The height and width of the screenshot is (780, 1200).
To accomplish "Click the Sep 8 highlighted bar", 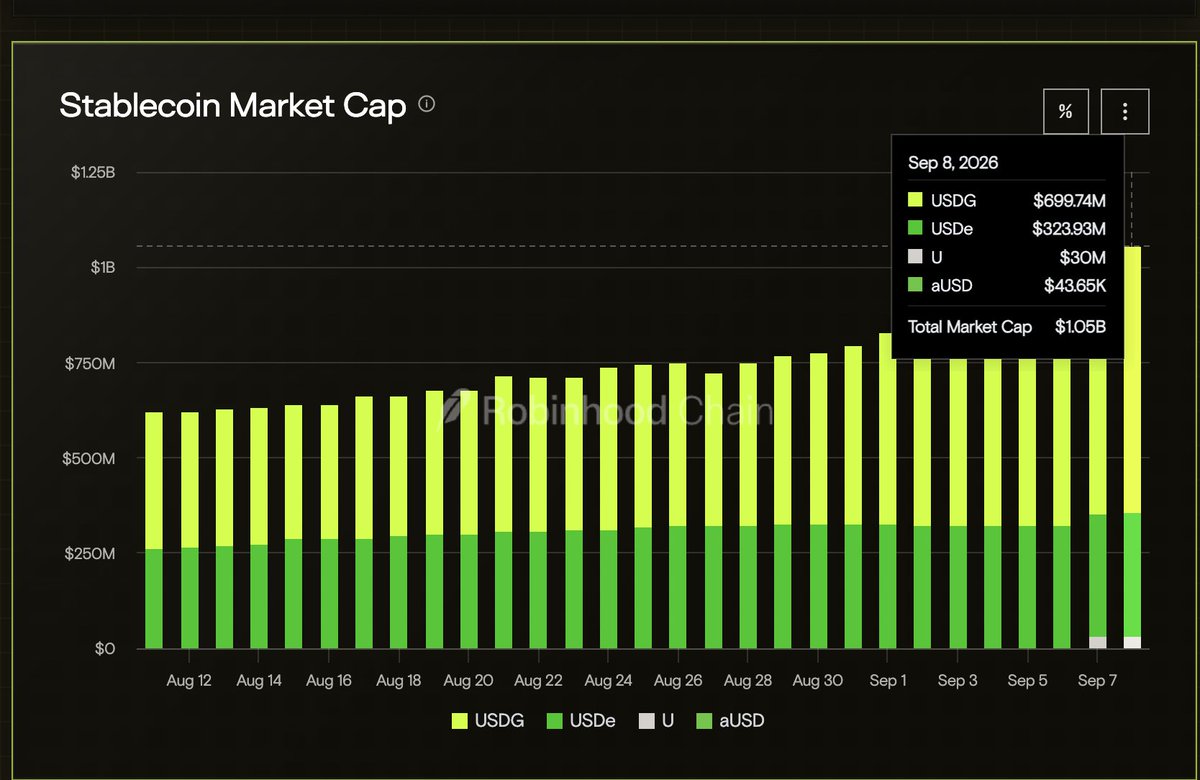I will coord(1132,447).
